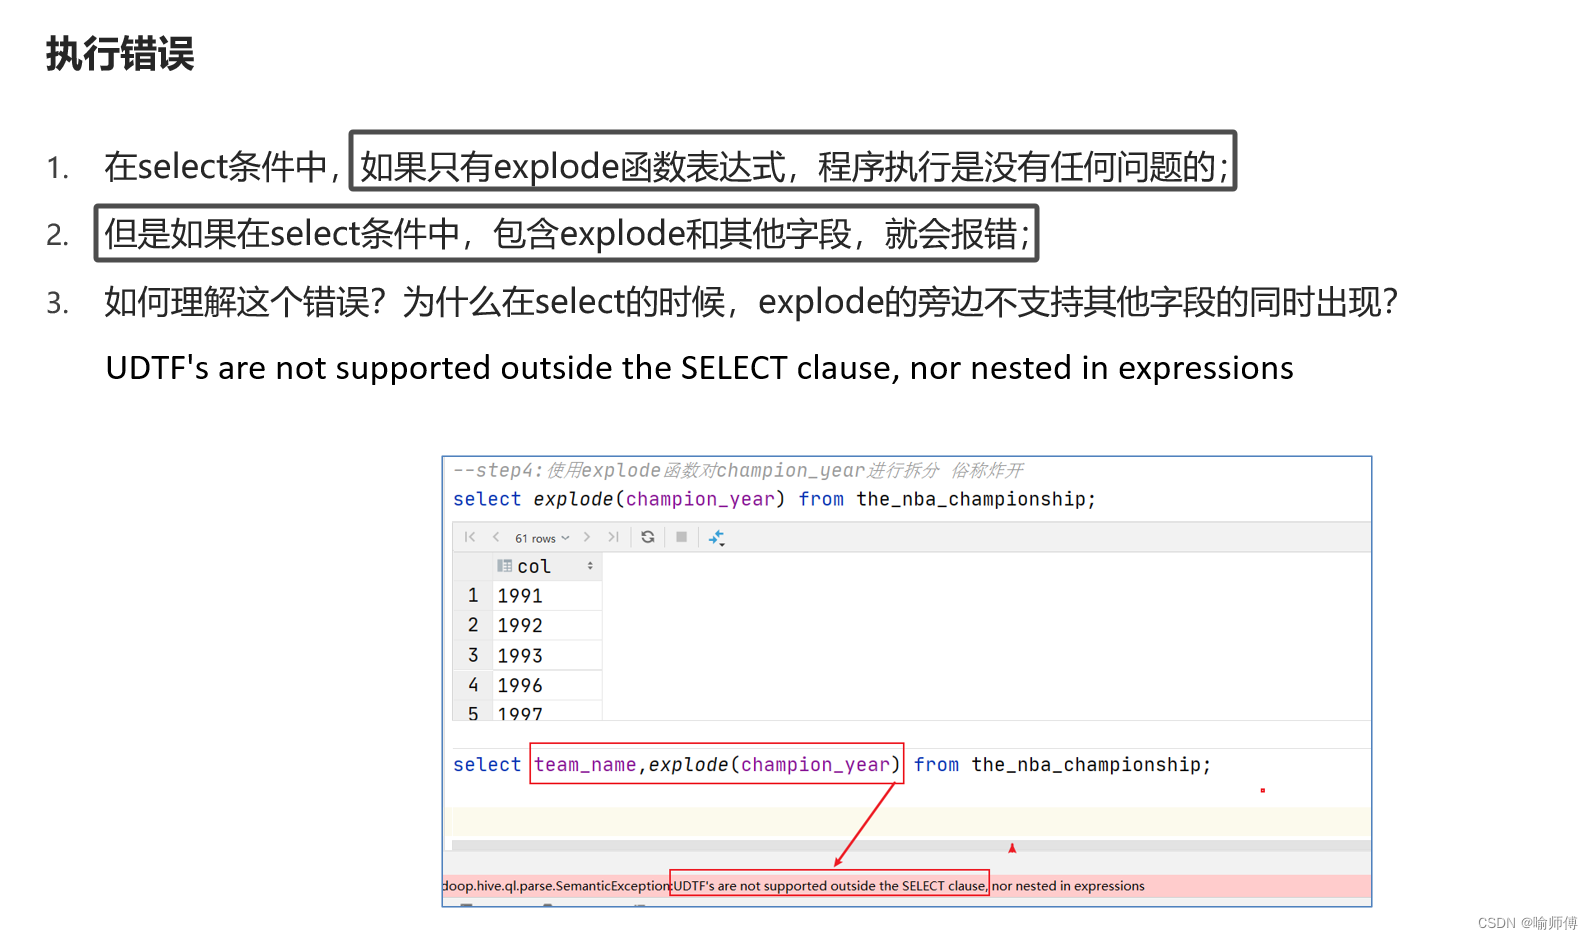Click the step4 comment line in editor
Viewport: 1593px width, 939px height.
coord(738,470)
